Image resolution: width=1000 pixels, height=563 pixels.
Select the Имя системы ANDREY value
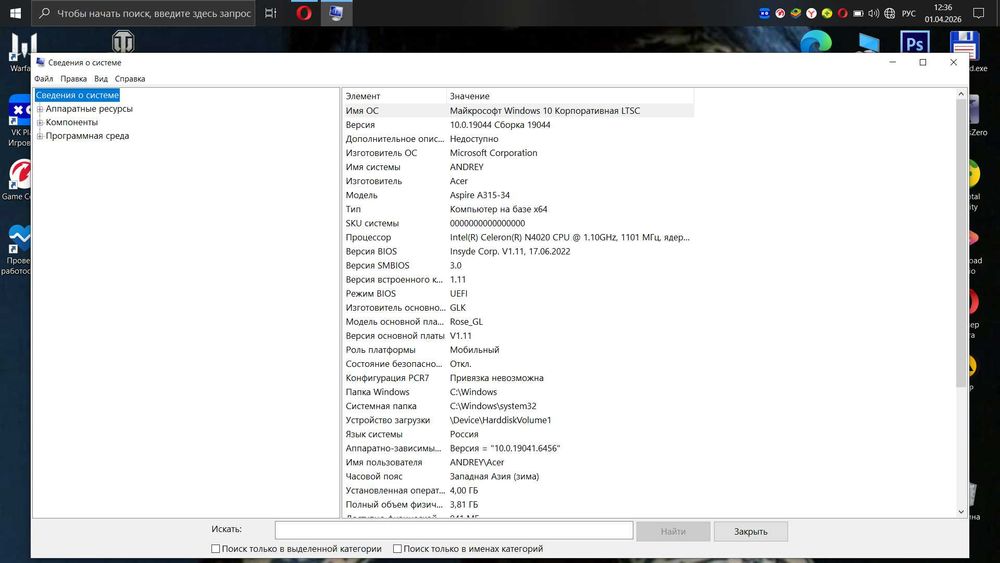coord(467,167)
